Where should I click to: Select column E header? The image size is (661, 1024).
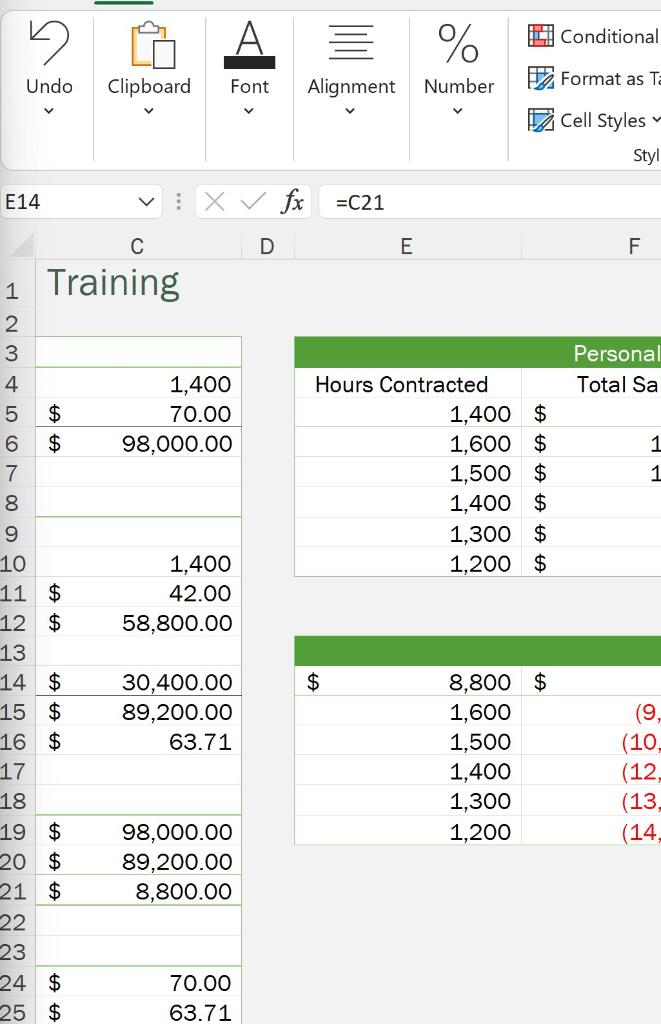(x=407, y=247)
